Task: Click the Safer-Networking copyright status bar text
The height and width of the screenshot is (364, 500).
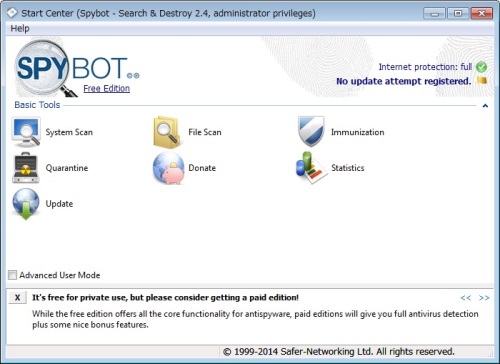Action: click(339, 351)
